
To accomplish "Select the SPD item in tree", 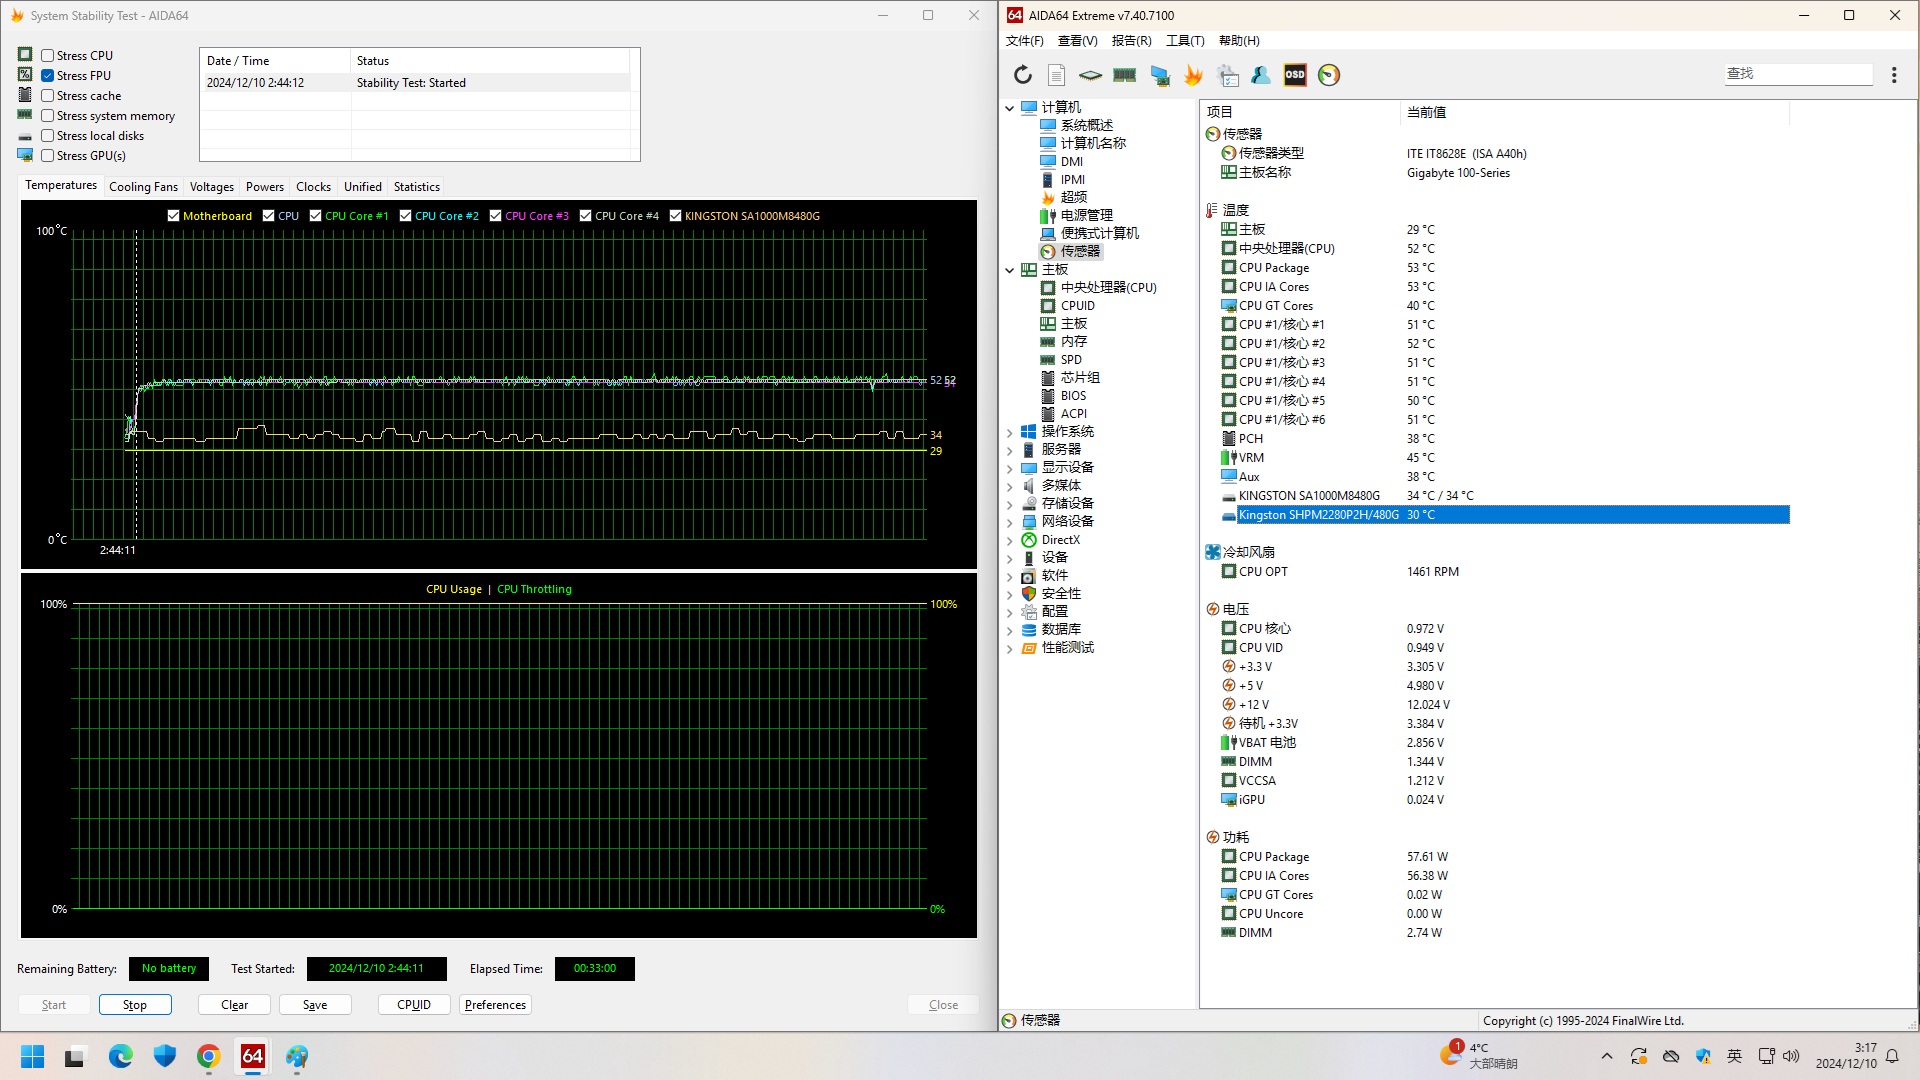I will coord(1071,359).
